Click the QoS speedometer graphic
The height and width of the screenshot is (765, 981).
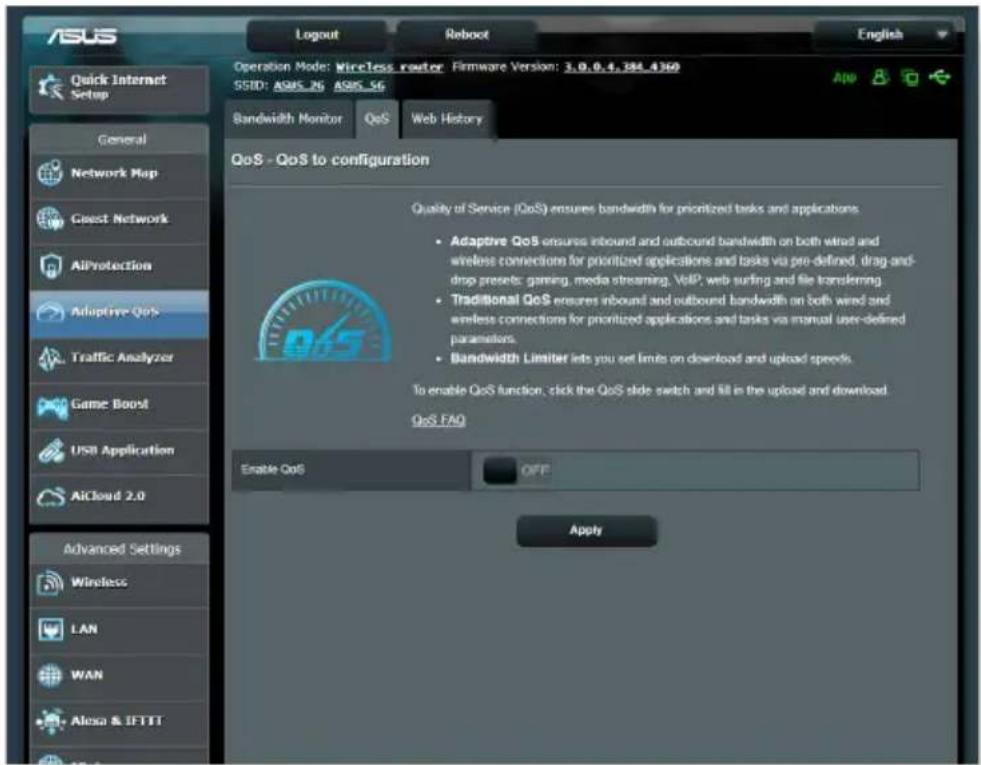[325, 321]
